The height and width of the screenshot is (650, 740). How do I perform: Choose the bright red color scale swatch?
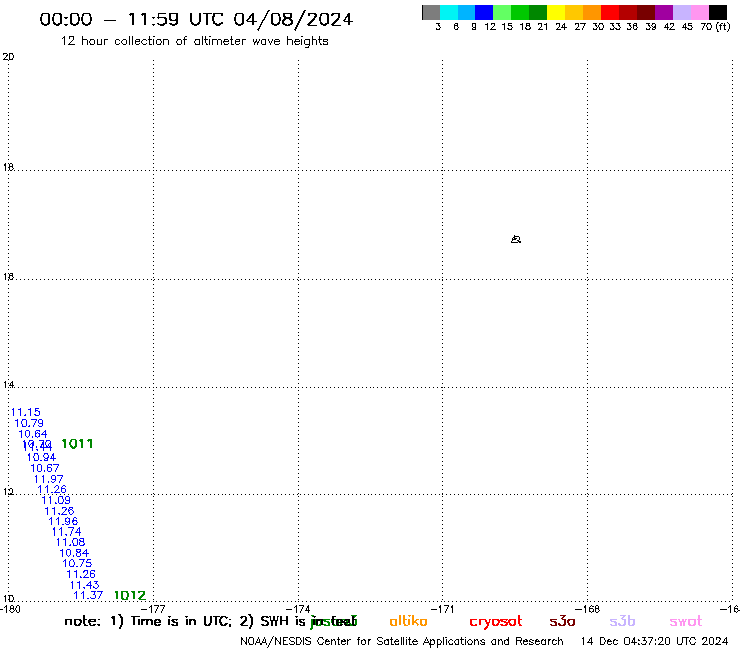coord(610,12)
